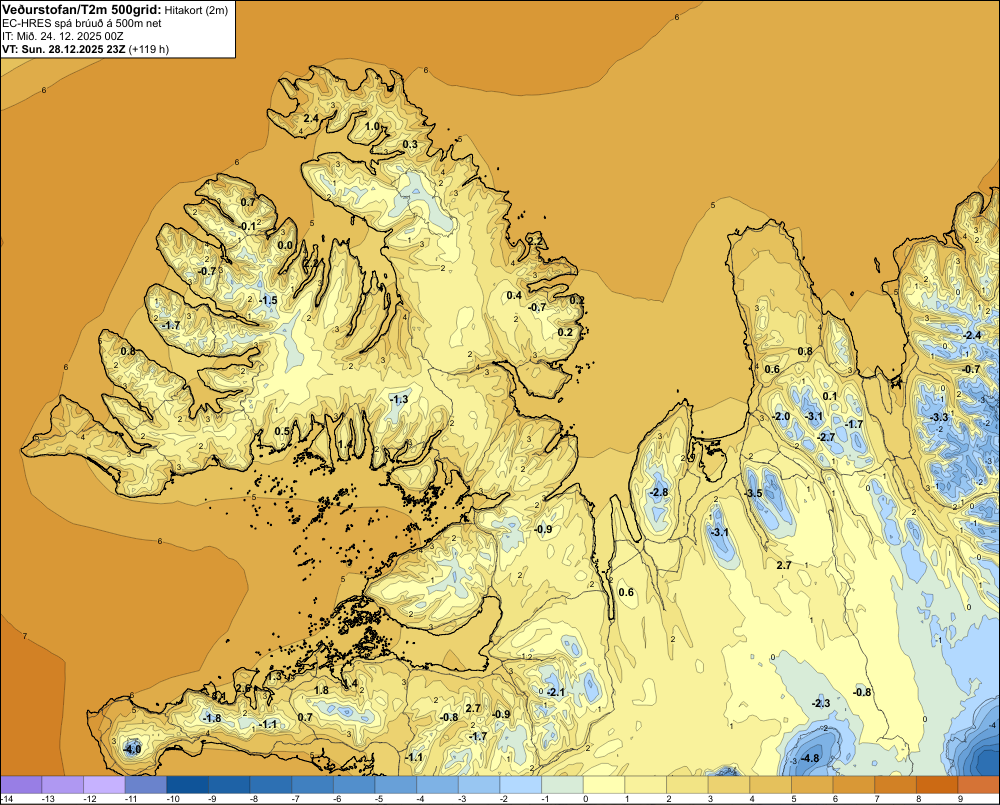This screenshot has width=1000, height=805.
Task: Click the title "Veðurstofan/T2m 500grid:"
Action: [x=82, y=10]
